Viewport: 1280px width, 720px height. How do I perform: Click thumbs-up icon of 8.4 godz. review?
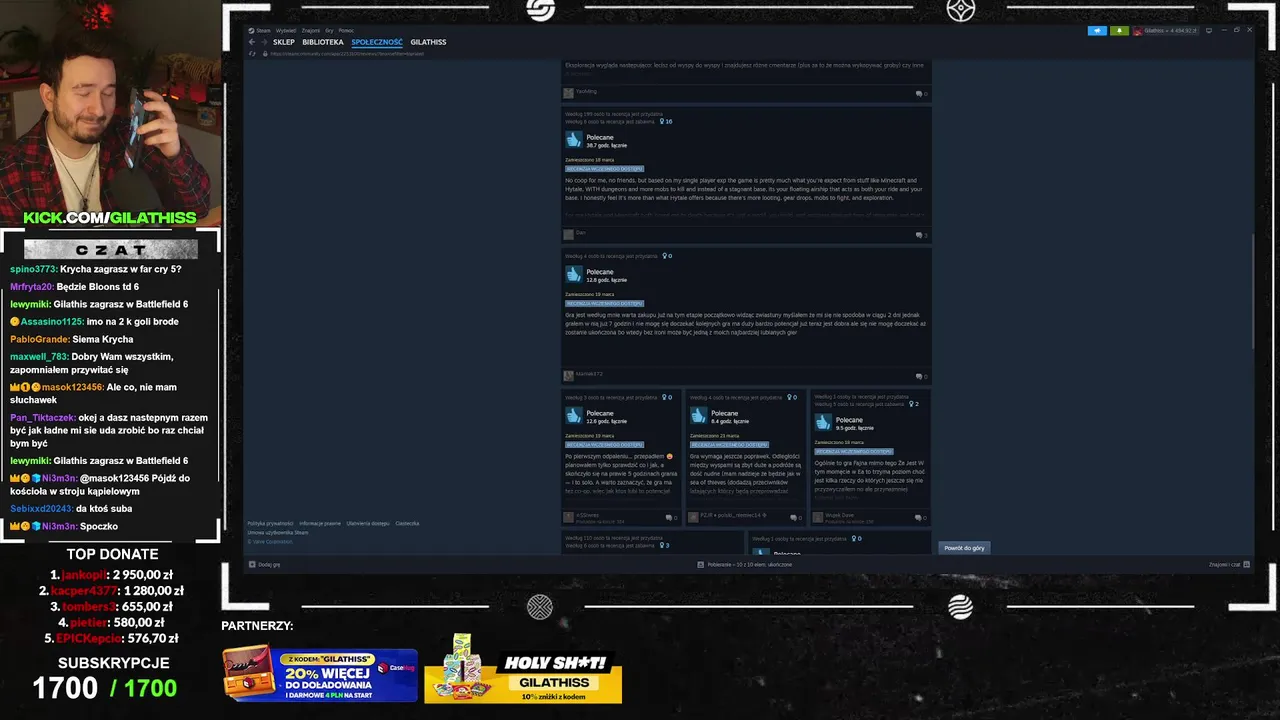(698, 416)
